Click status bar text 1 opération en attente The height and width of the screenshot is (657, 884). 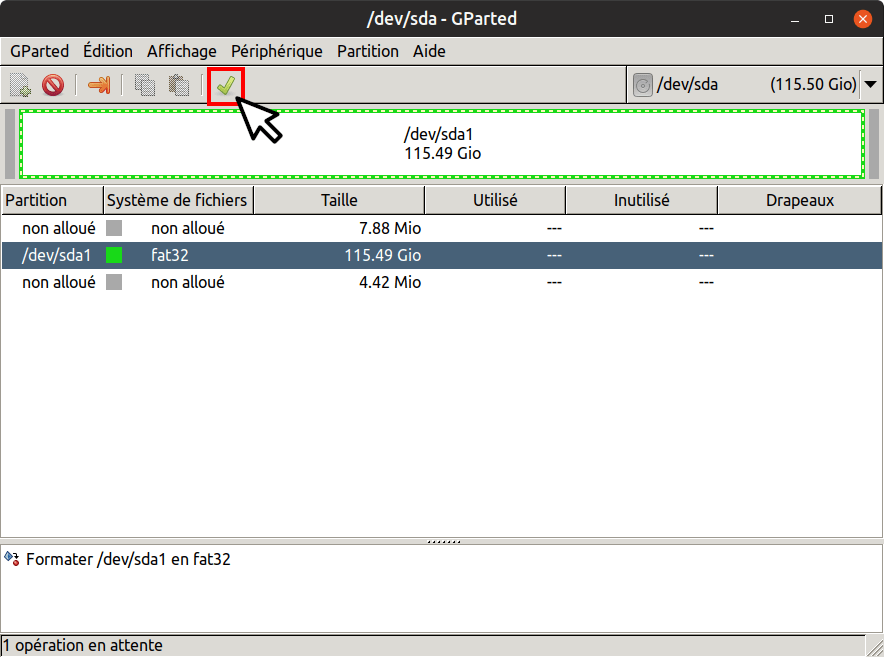(x=83, y=645)
